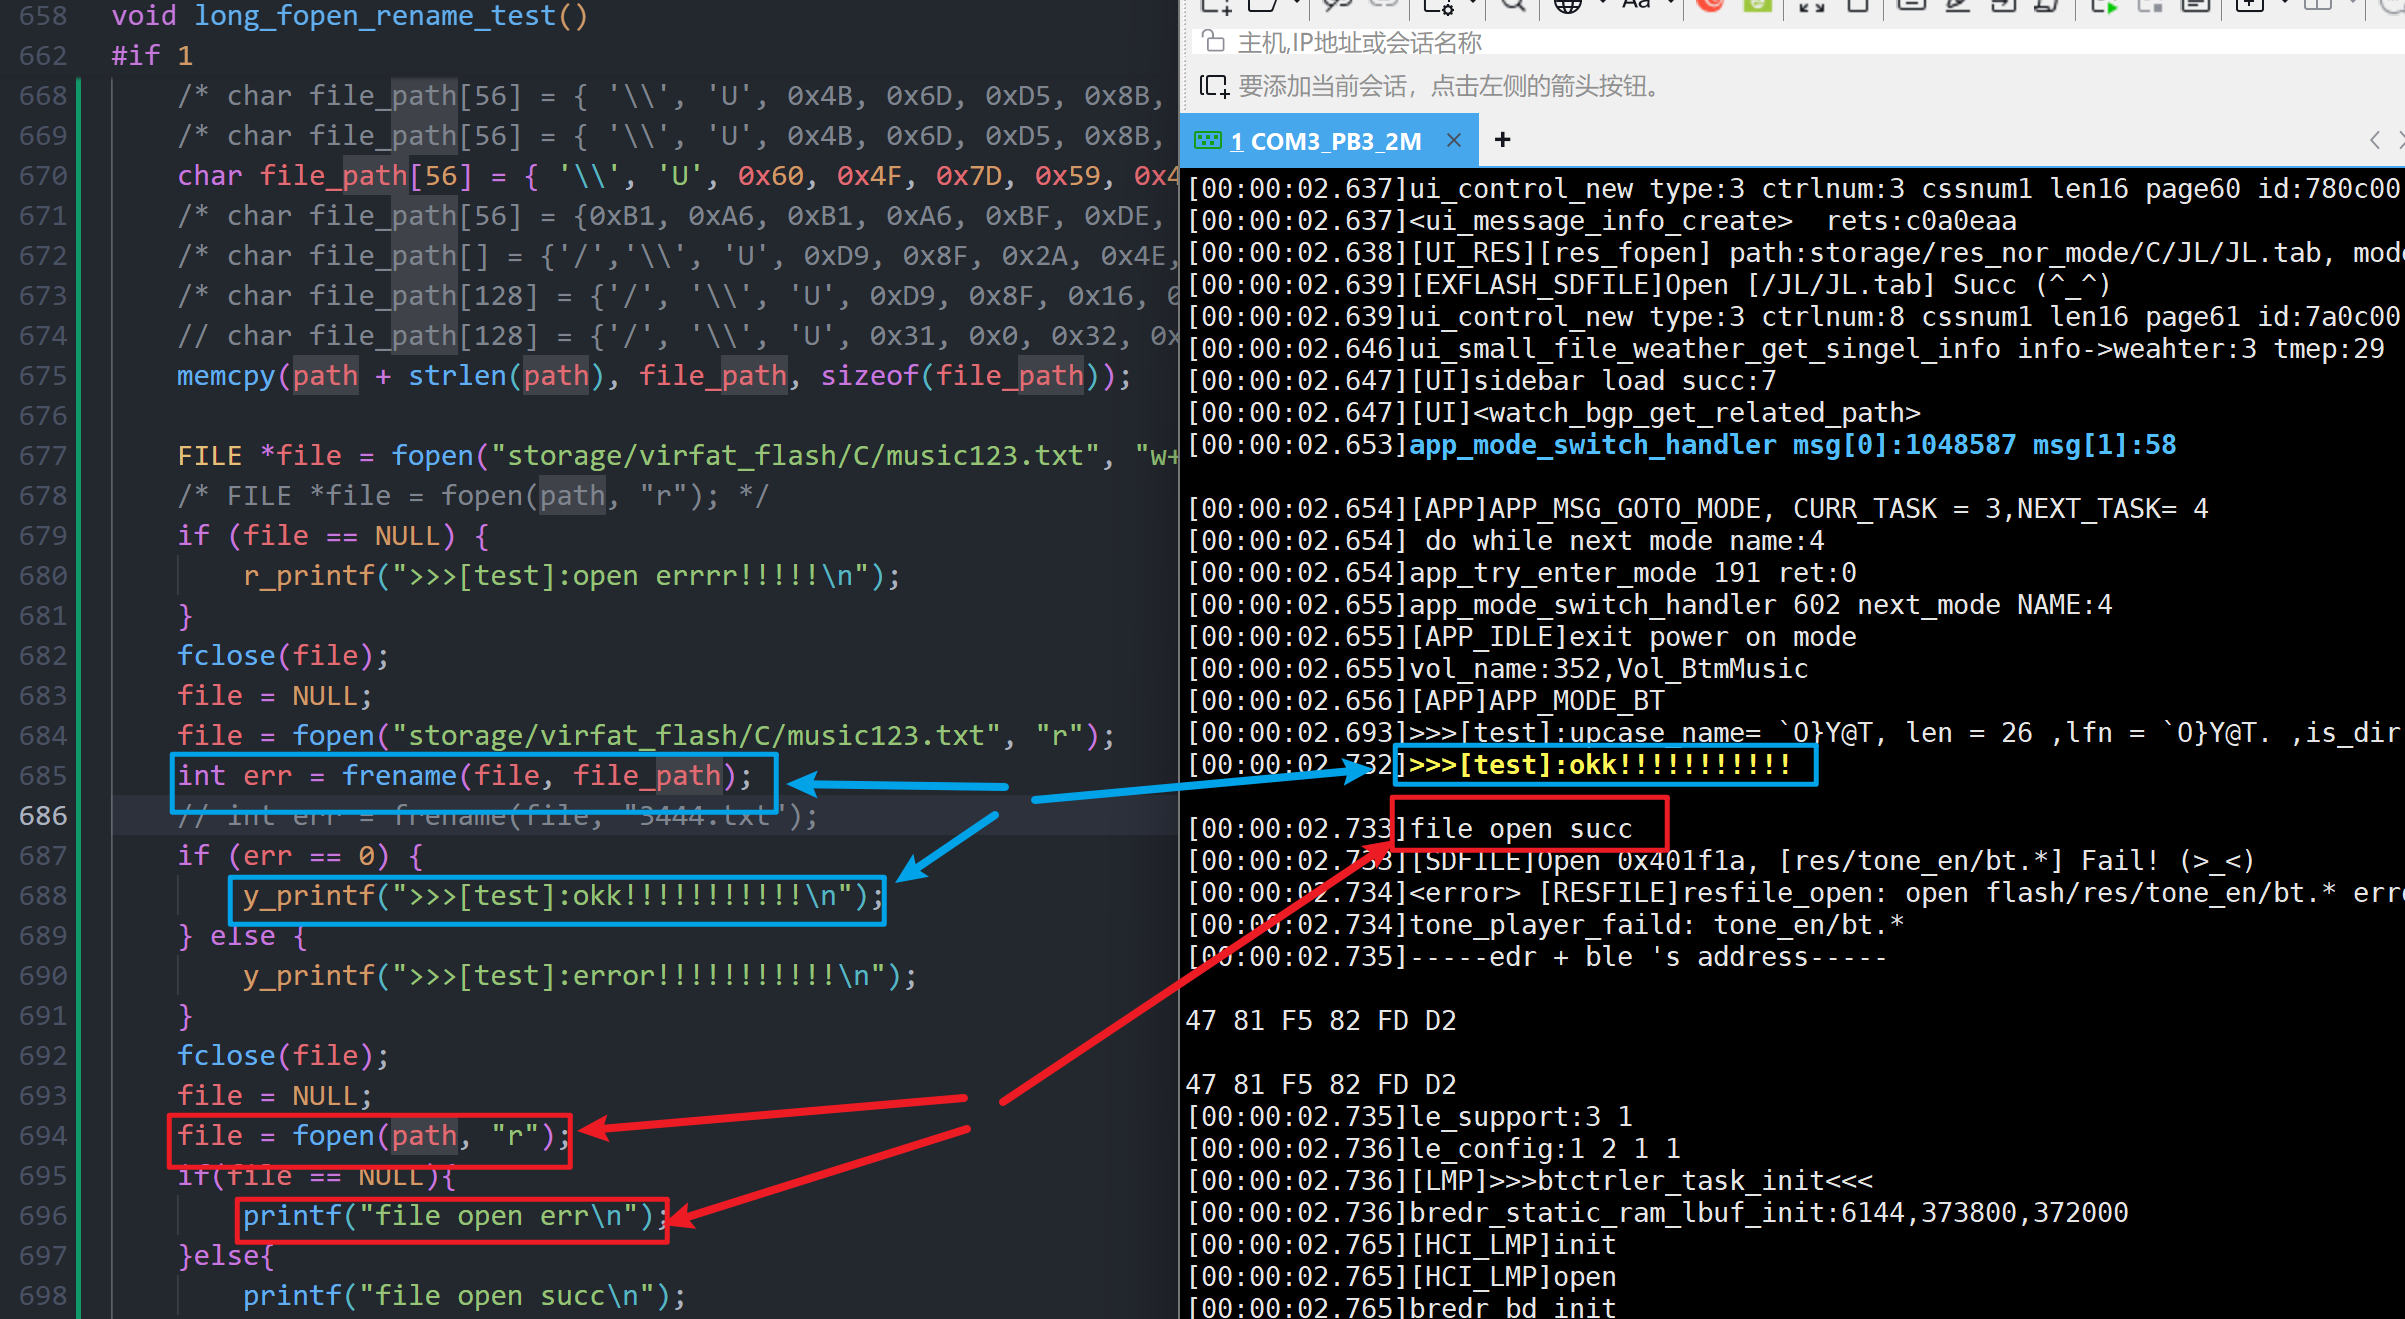Click the y_printf ">>>[test]:error" code line

pos(580,976)
